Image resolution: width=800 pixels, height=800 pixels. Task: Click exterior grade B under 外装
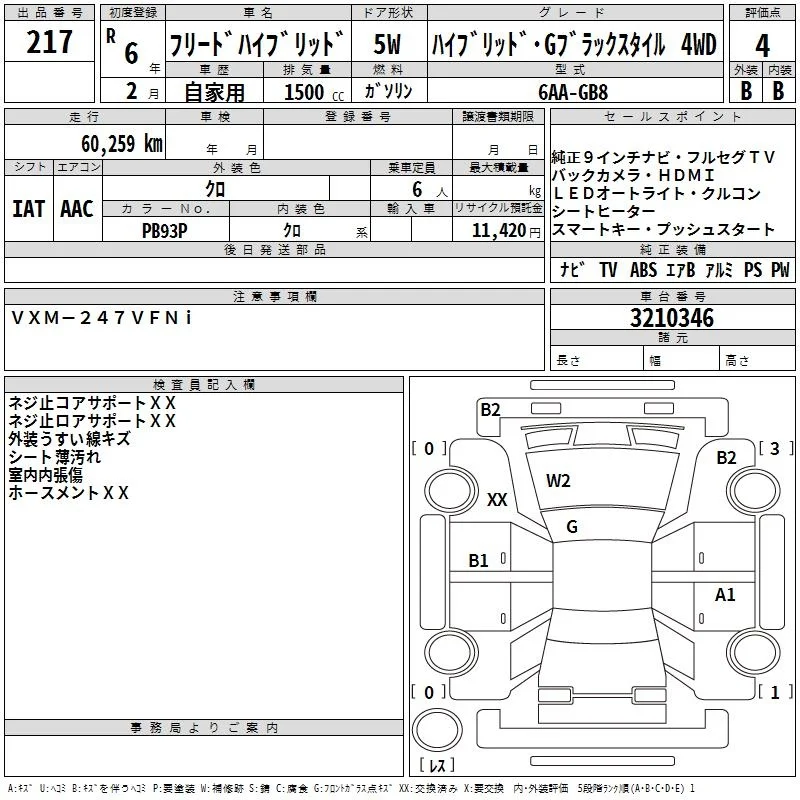746,91
